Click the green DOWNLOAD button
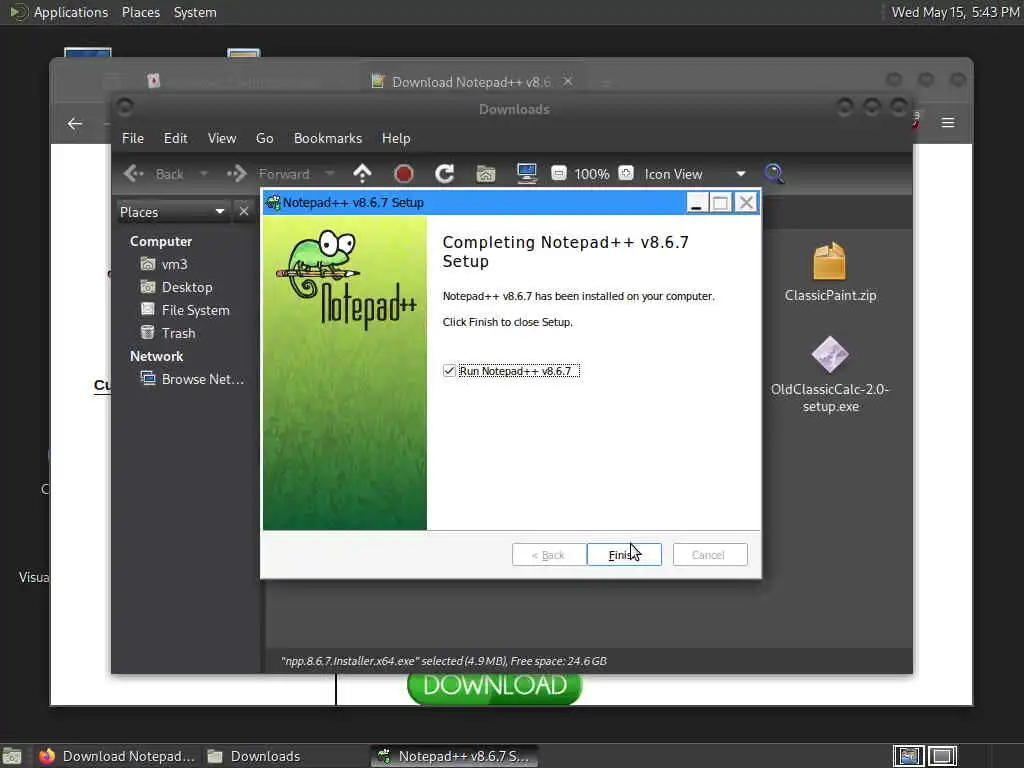This screenshot has width=1024, height=768. click(494, 686)
